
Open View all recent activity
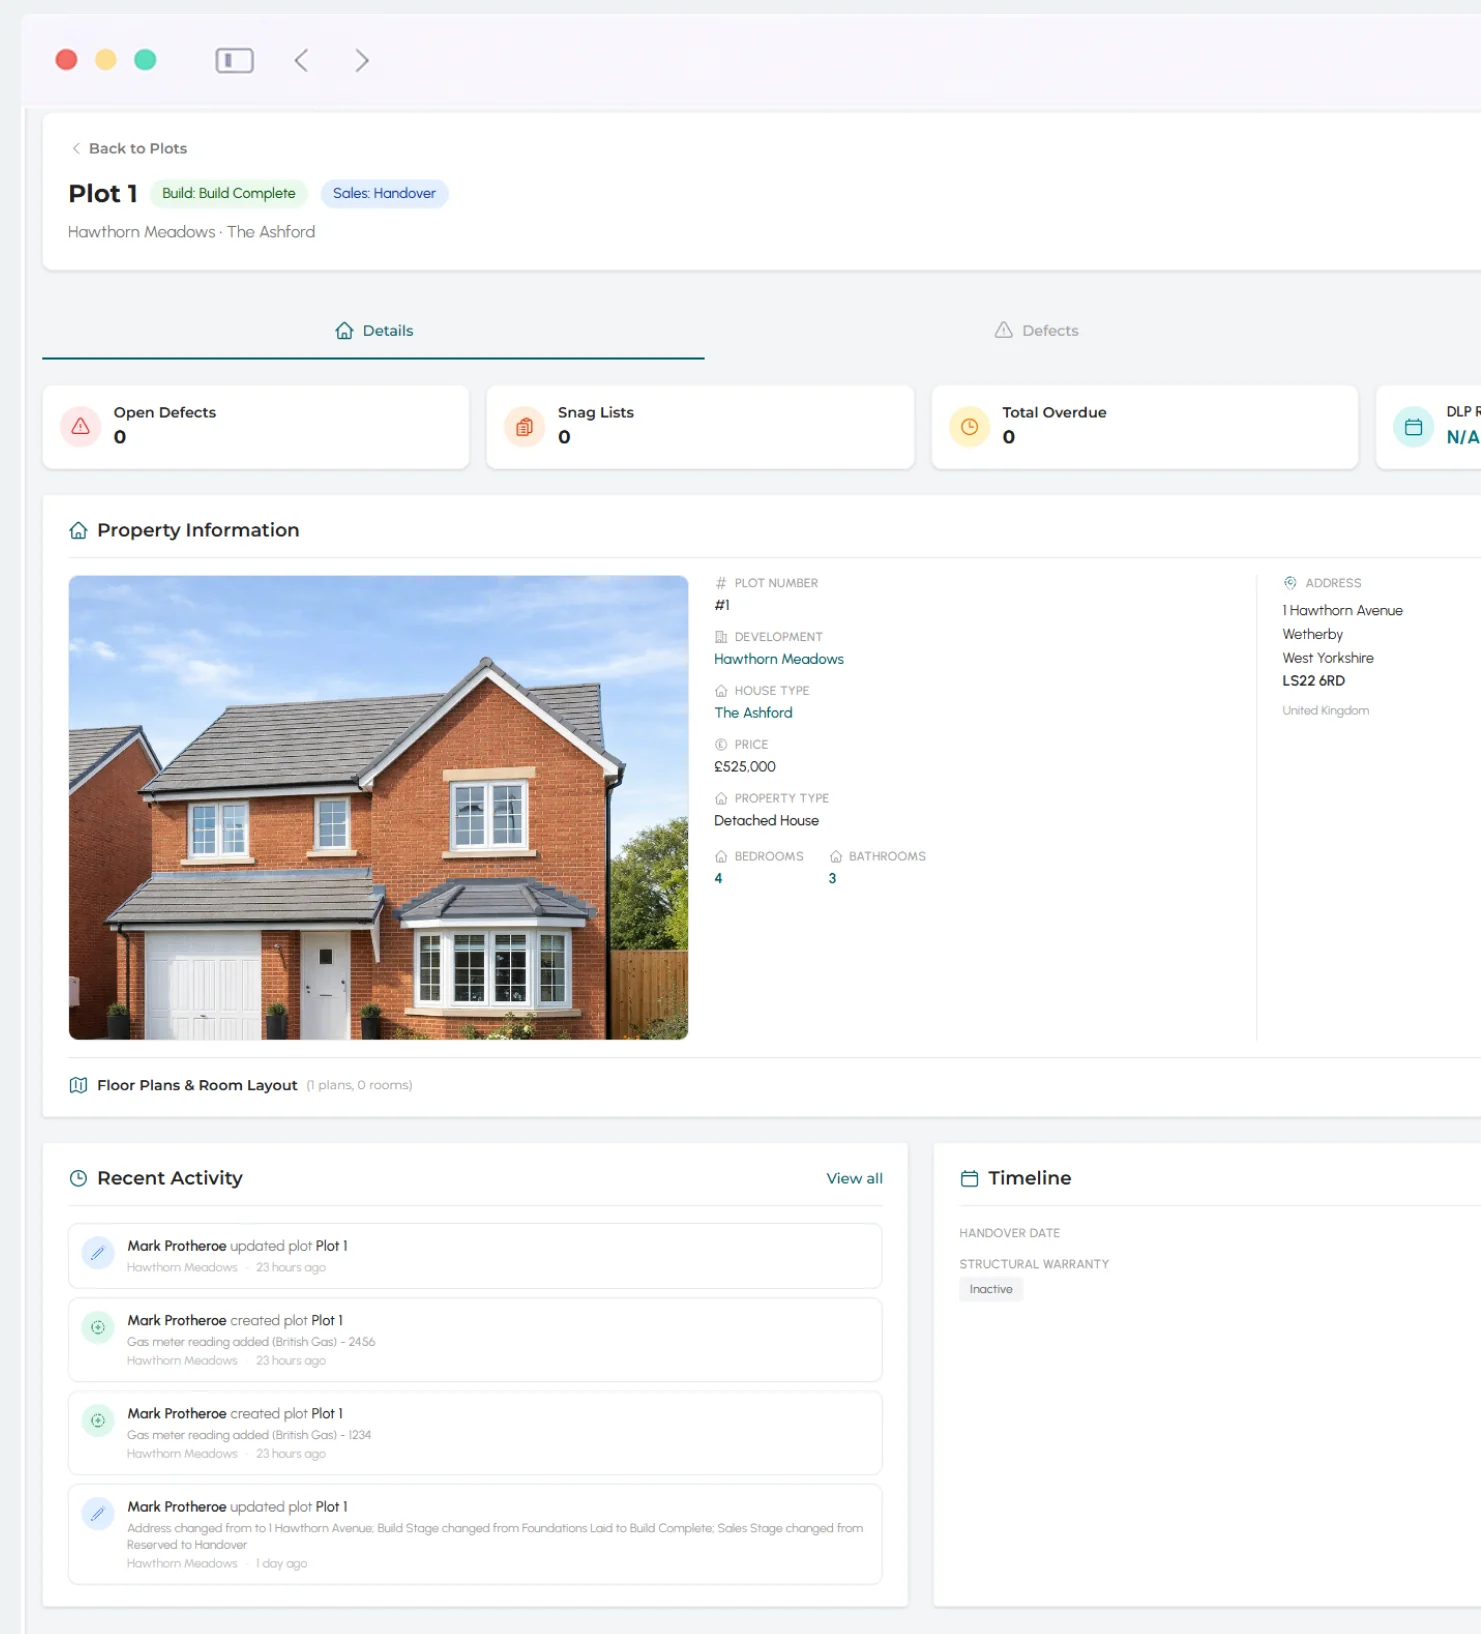pyautogui.click(x=854, y=1178)
